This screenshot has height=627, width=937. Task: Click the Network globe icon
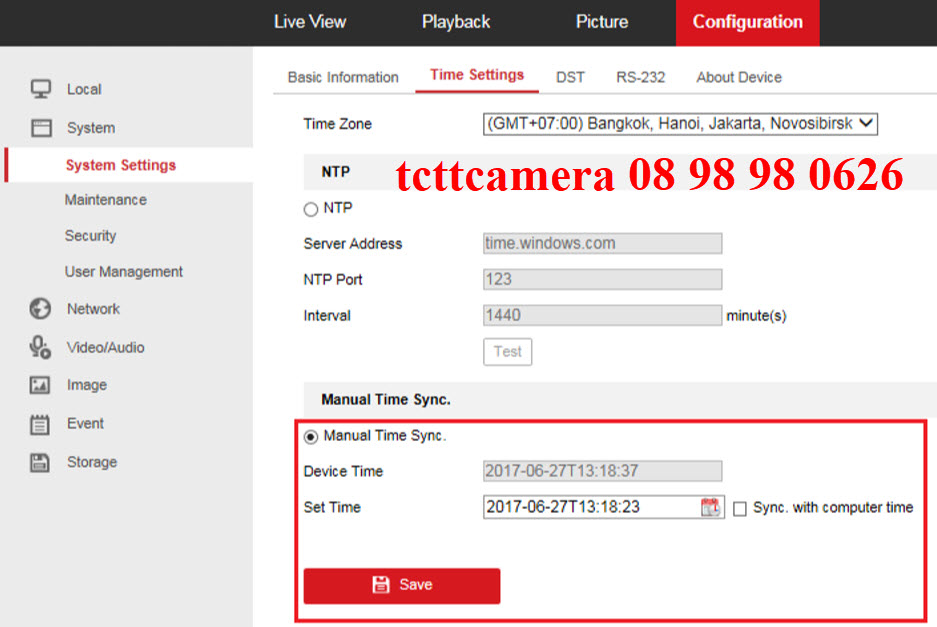point(41,309)
